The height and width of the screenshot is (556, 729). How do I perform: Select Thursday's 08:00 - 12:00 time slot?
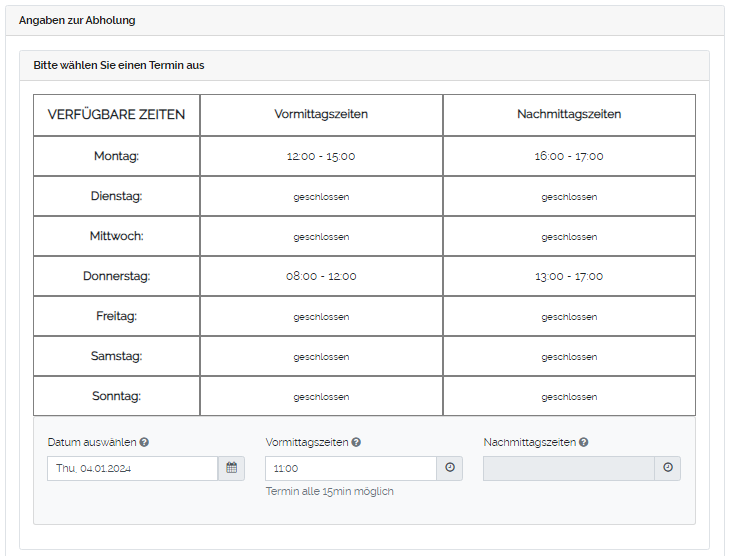(321, 276)
